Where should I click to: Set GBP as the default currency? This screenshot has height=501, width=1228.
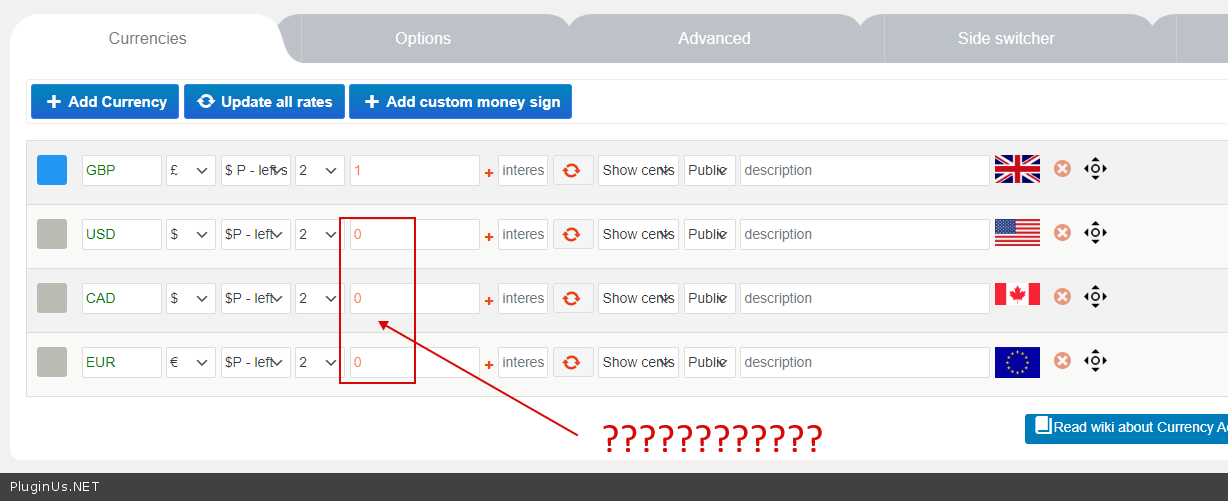click(52, 170)
